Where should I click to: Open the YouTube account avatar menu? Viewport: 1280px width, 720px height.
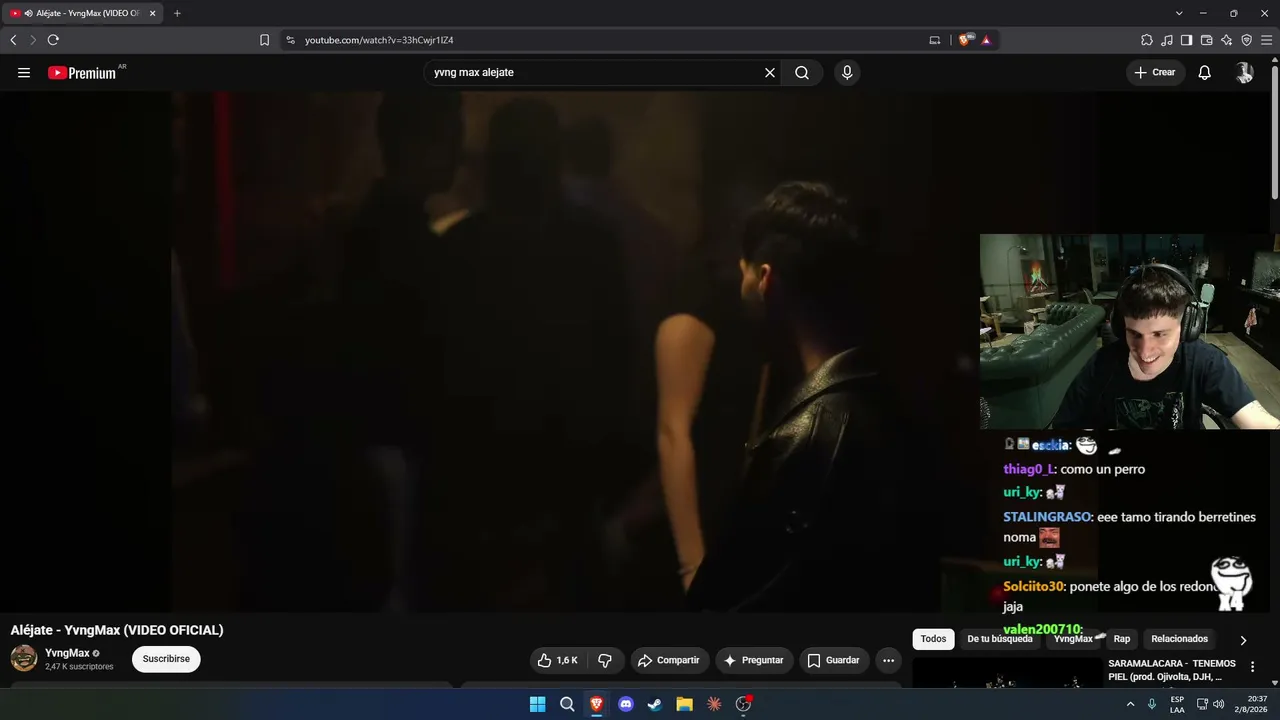click(1244, 73)
